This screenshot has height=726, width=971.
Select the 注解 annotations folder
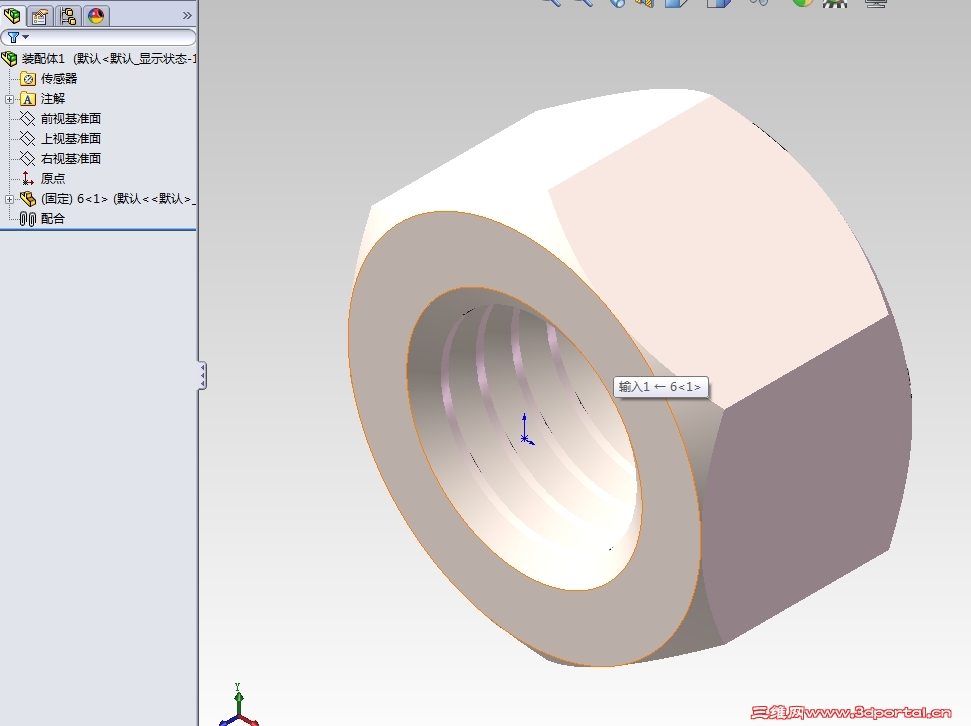[43, 99]
